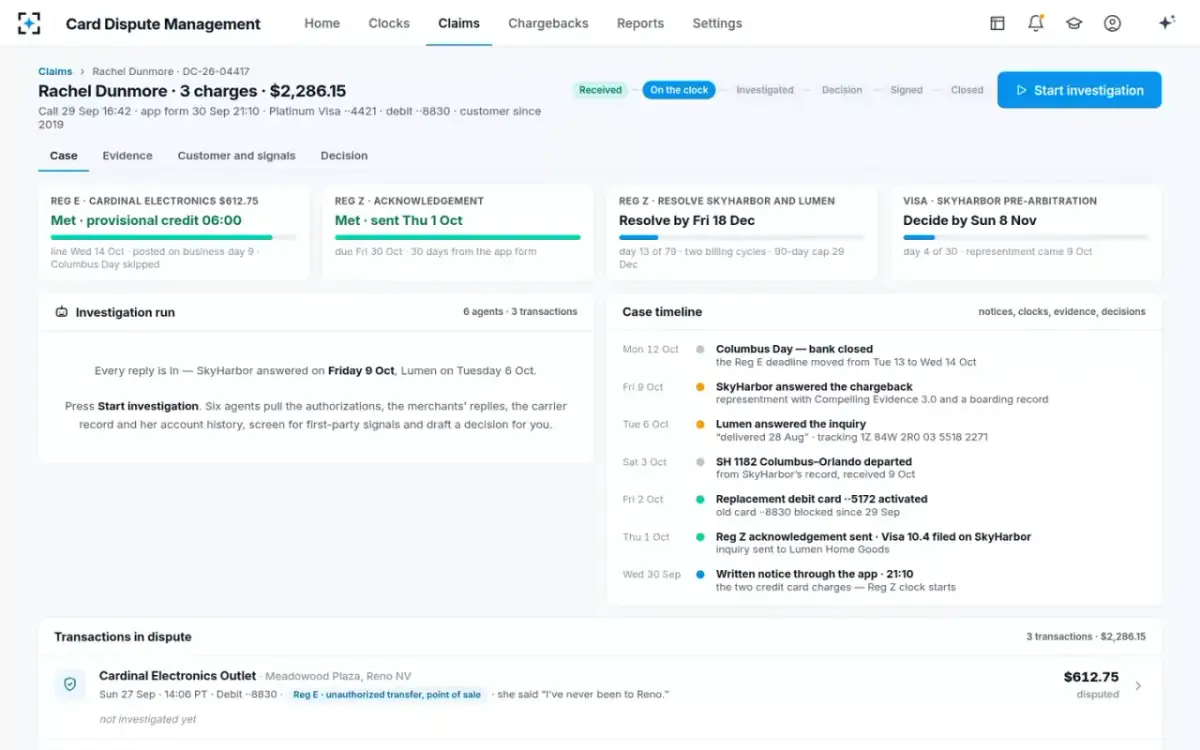
Task: Select the Replacement debit card activated marker dot
Action: coord(700,499)
